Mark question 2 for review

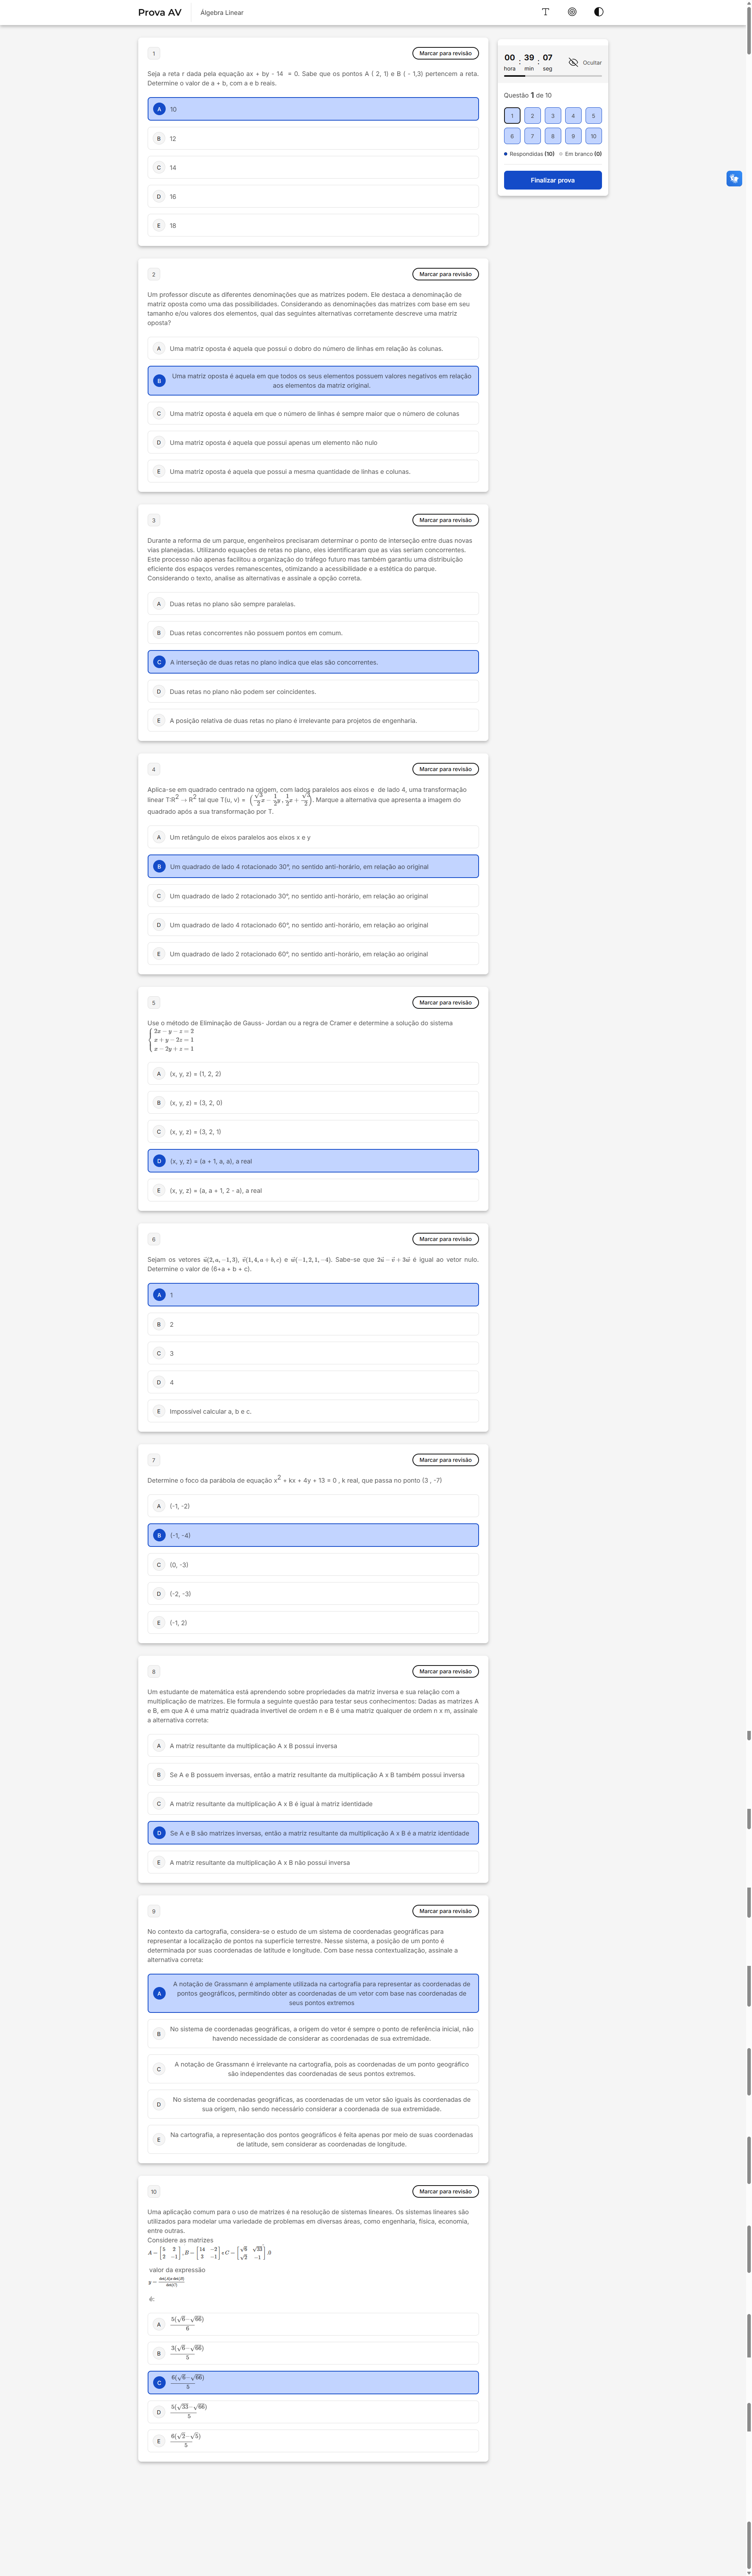(x=445, y=274)
